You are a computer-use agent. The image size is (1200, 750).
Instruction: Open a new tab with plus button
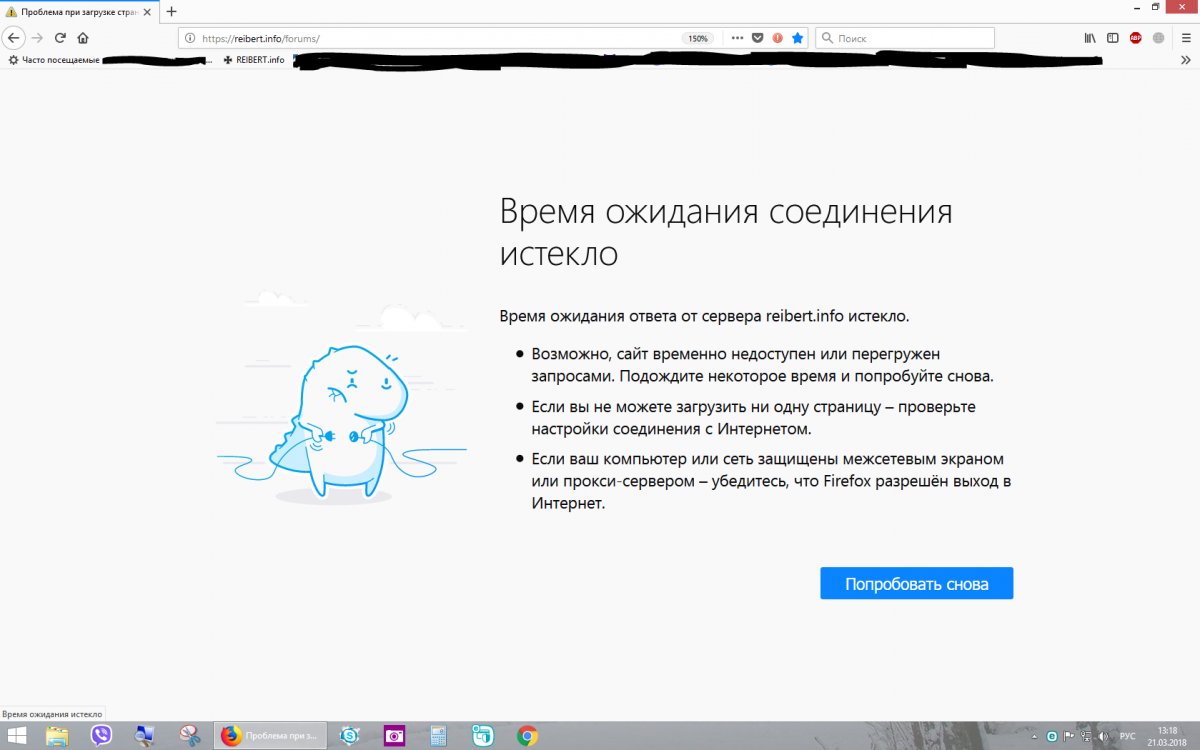tap(171, 12)
